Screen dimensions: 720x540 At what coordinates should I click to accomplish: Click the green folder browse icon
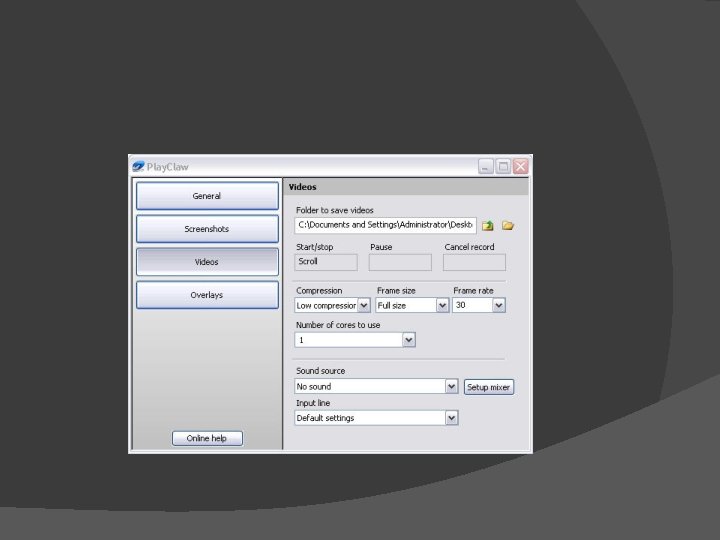(x=488, y=225)
